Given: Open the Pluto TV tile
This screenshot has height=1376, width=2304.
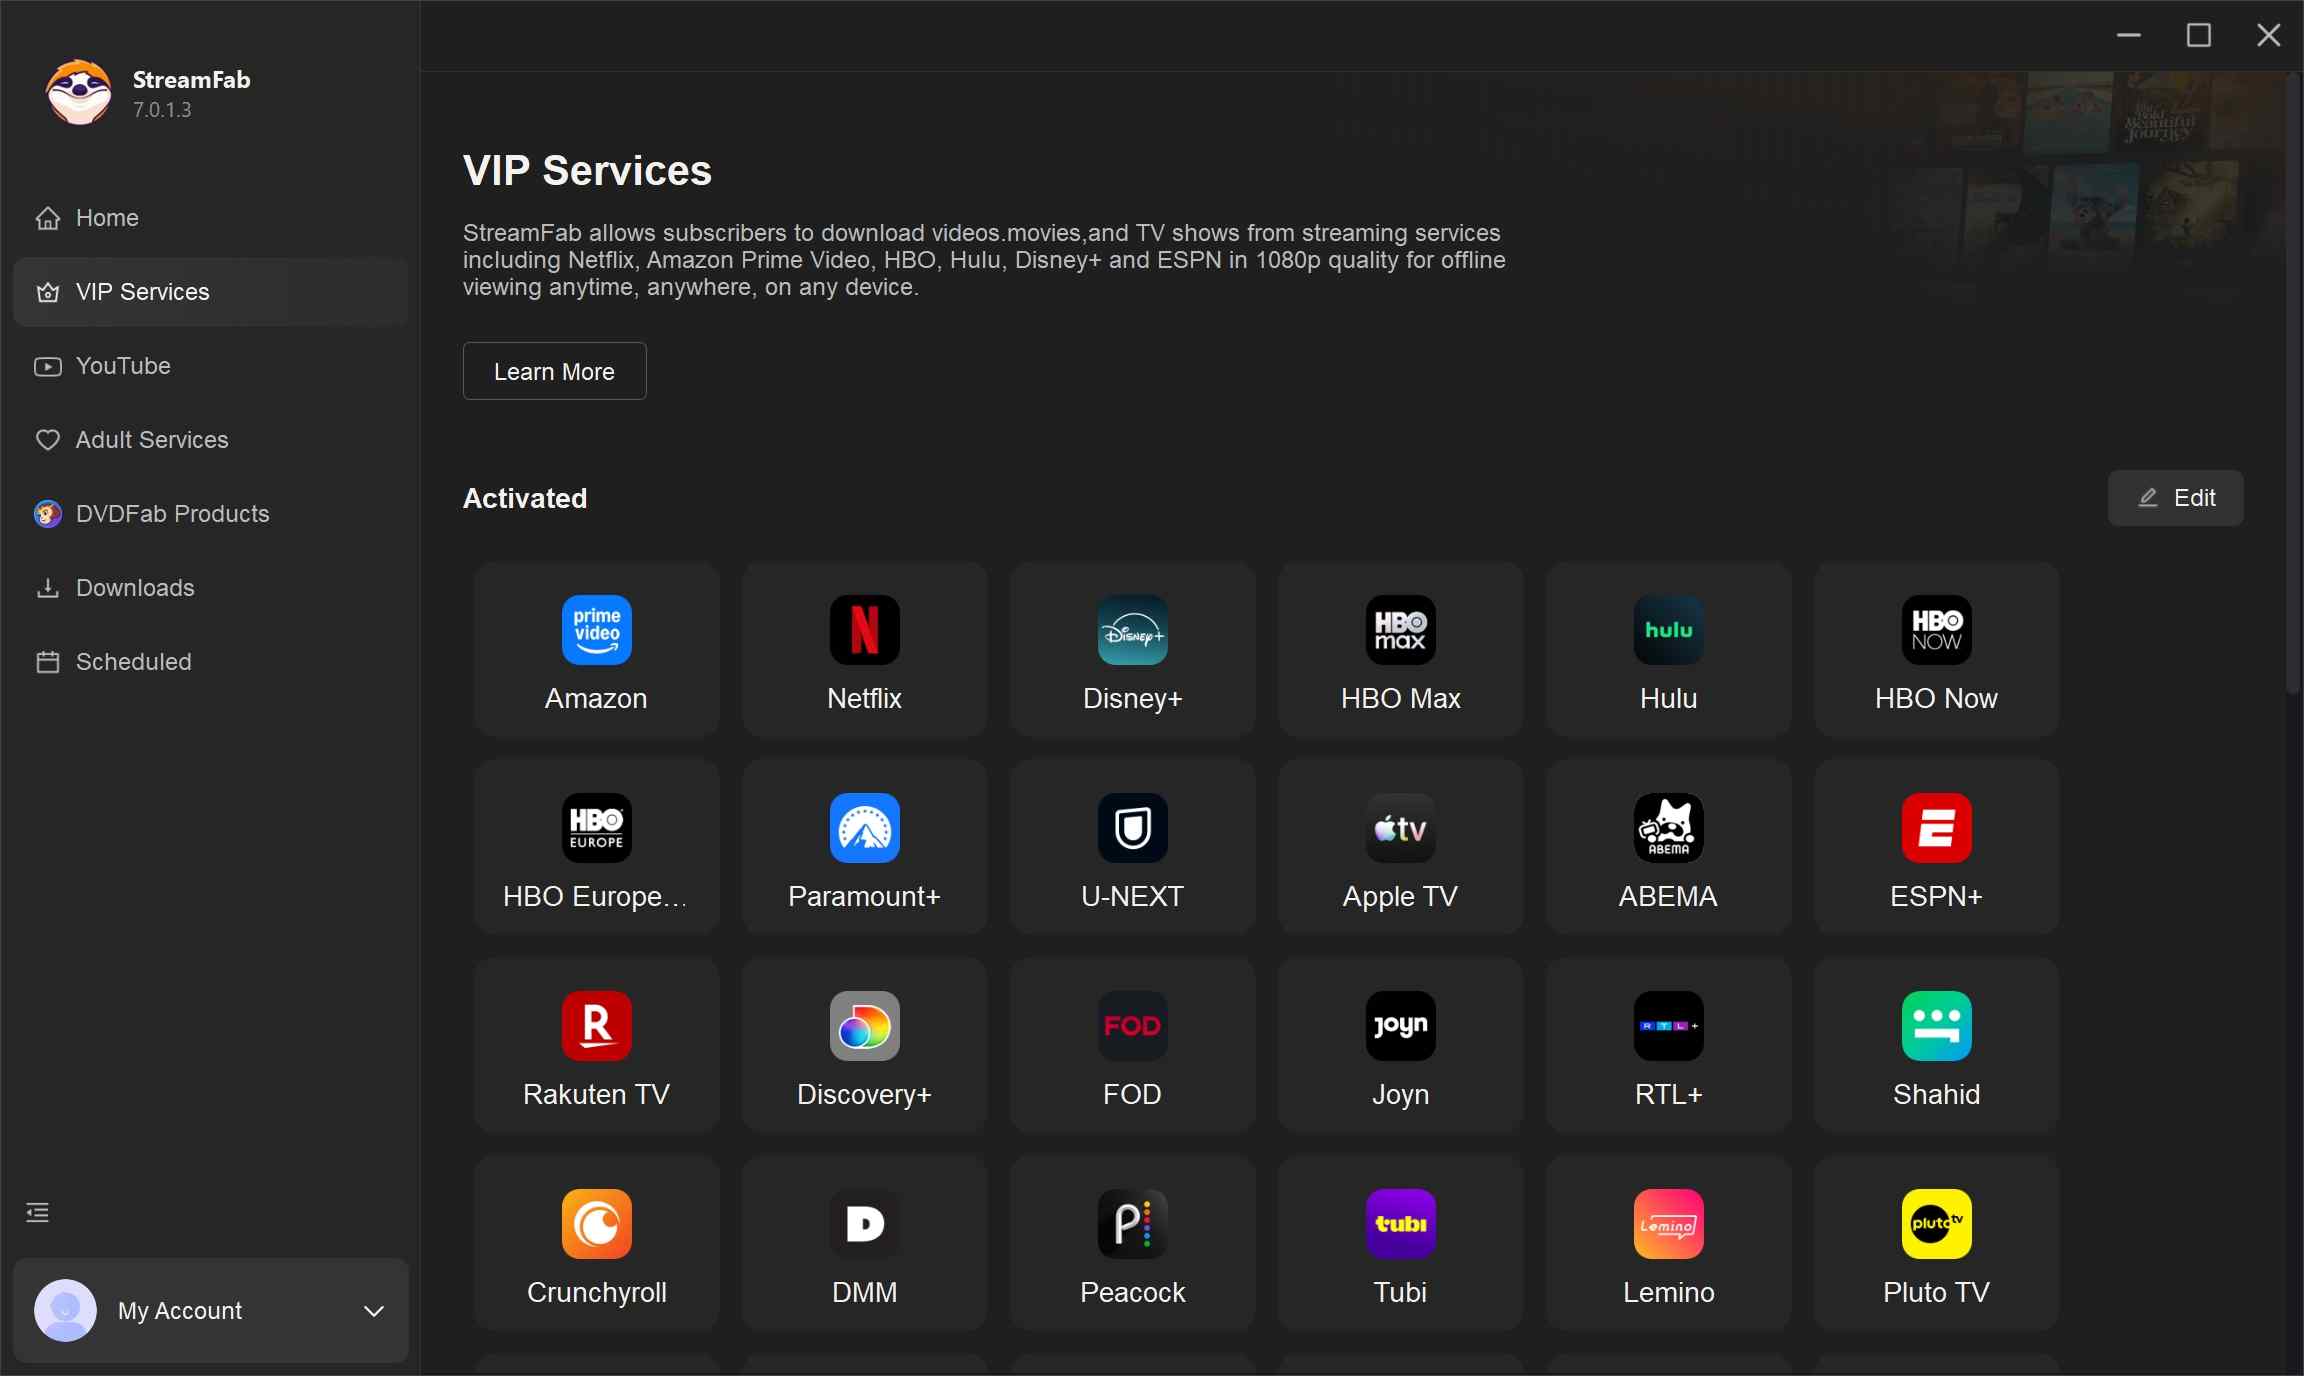Looking at the screenshot, I should 1936,1244.
